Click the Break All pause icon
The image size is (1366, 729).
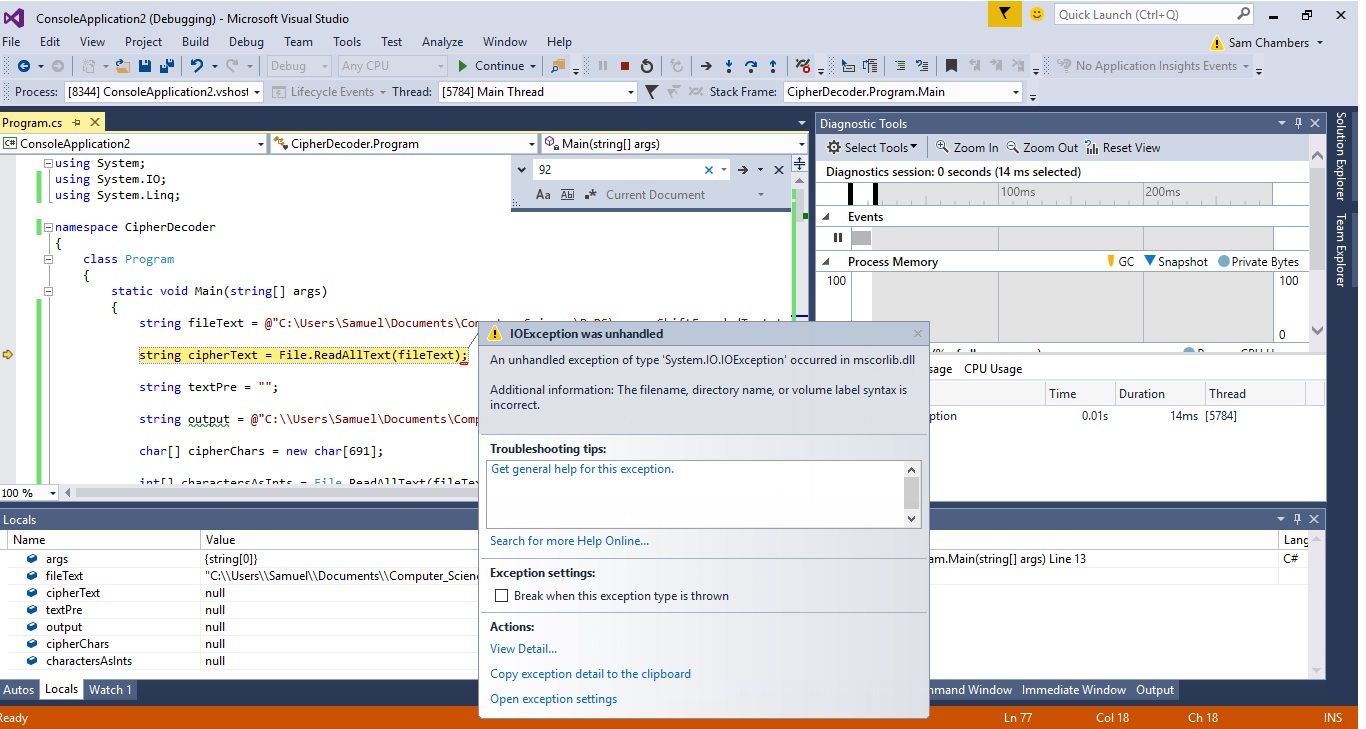coord(603,66)
